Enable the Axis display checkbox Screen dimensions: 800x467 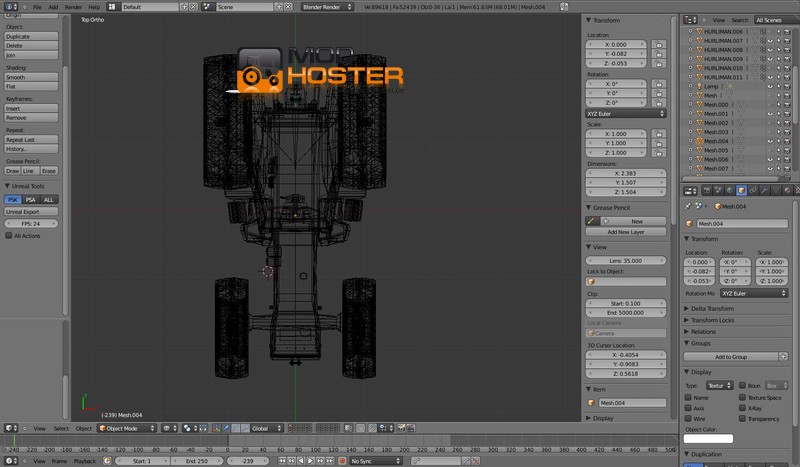(688, 408)
